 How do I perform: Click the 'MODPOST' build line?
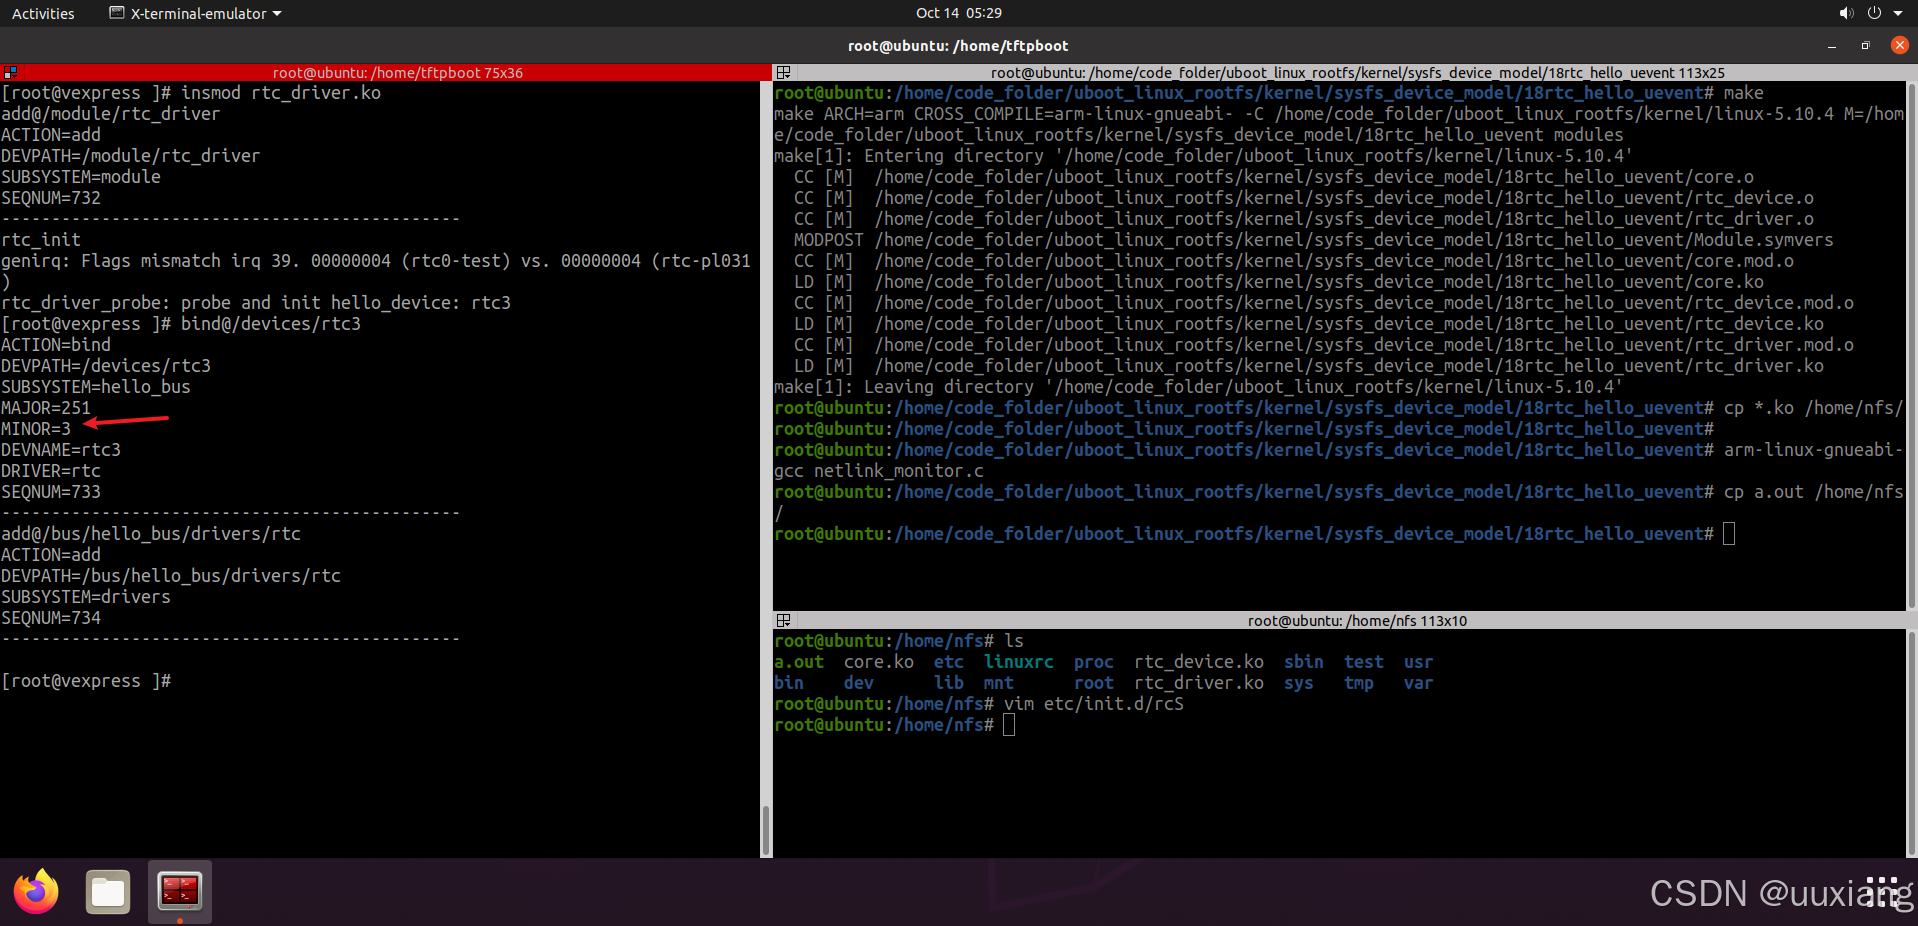[1314, 240]
